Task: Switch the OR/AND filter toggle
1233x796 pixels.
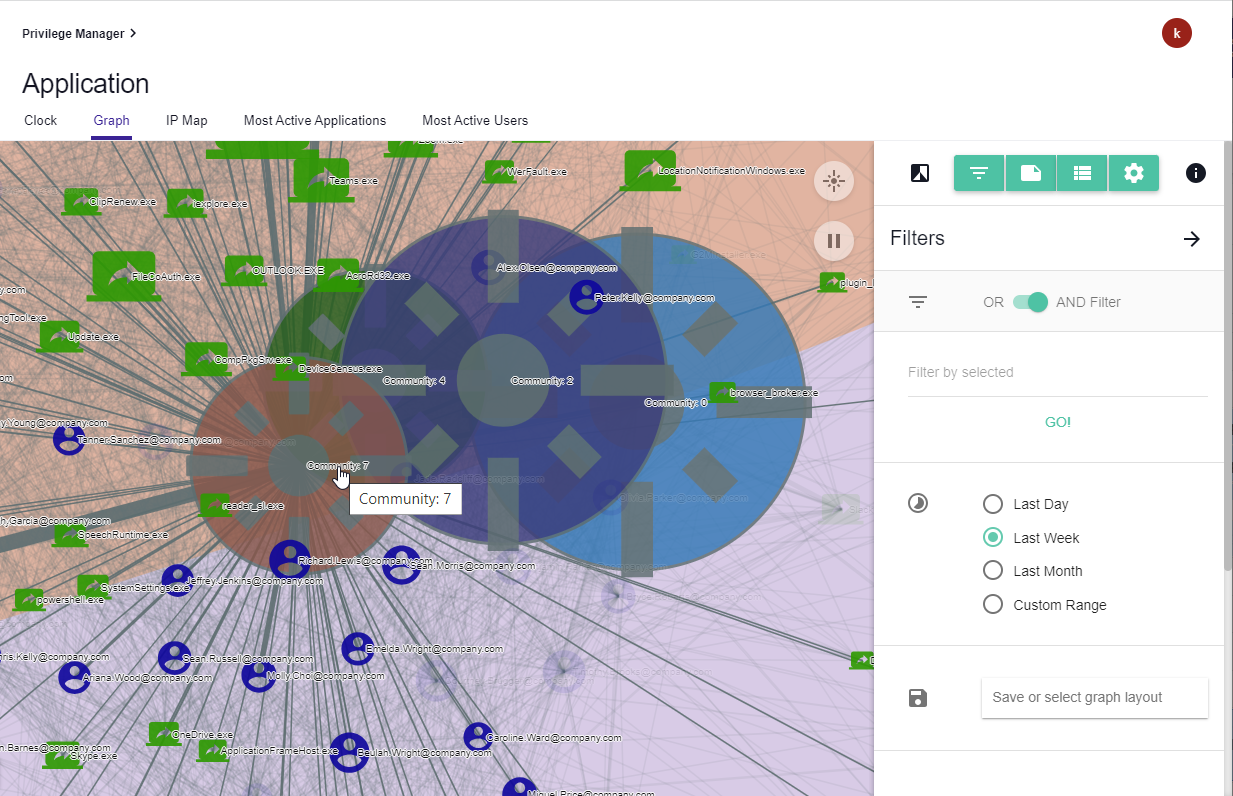Action: (1030, 301)
